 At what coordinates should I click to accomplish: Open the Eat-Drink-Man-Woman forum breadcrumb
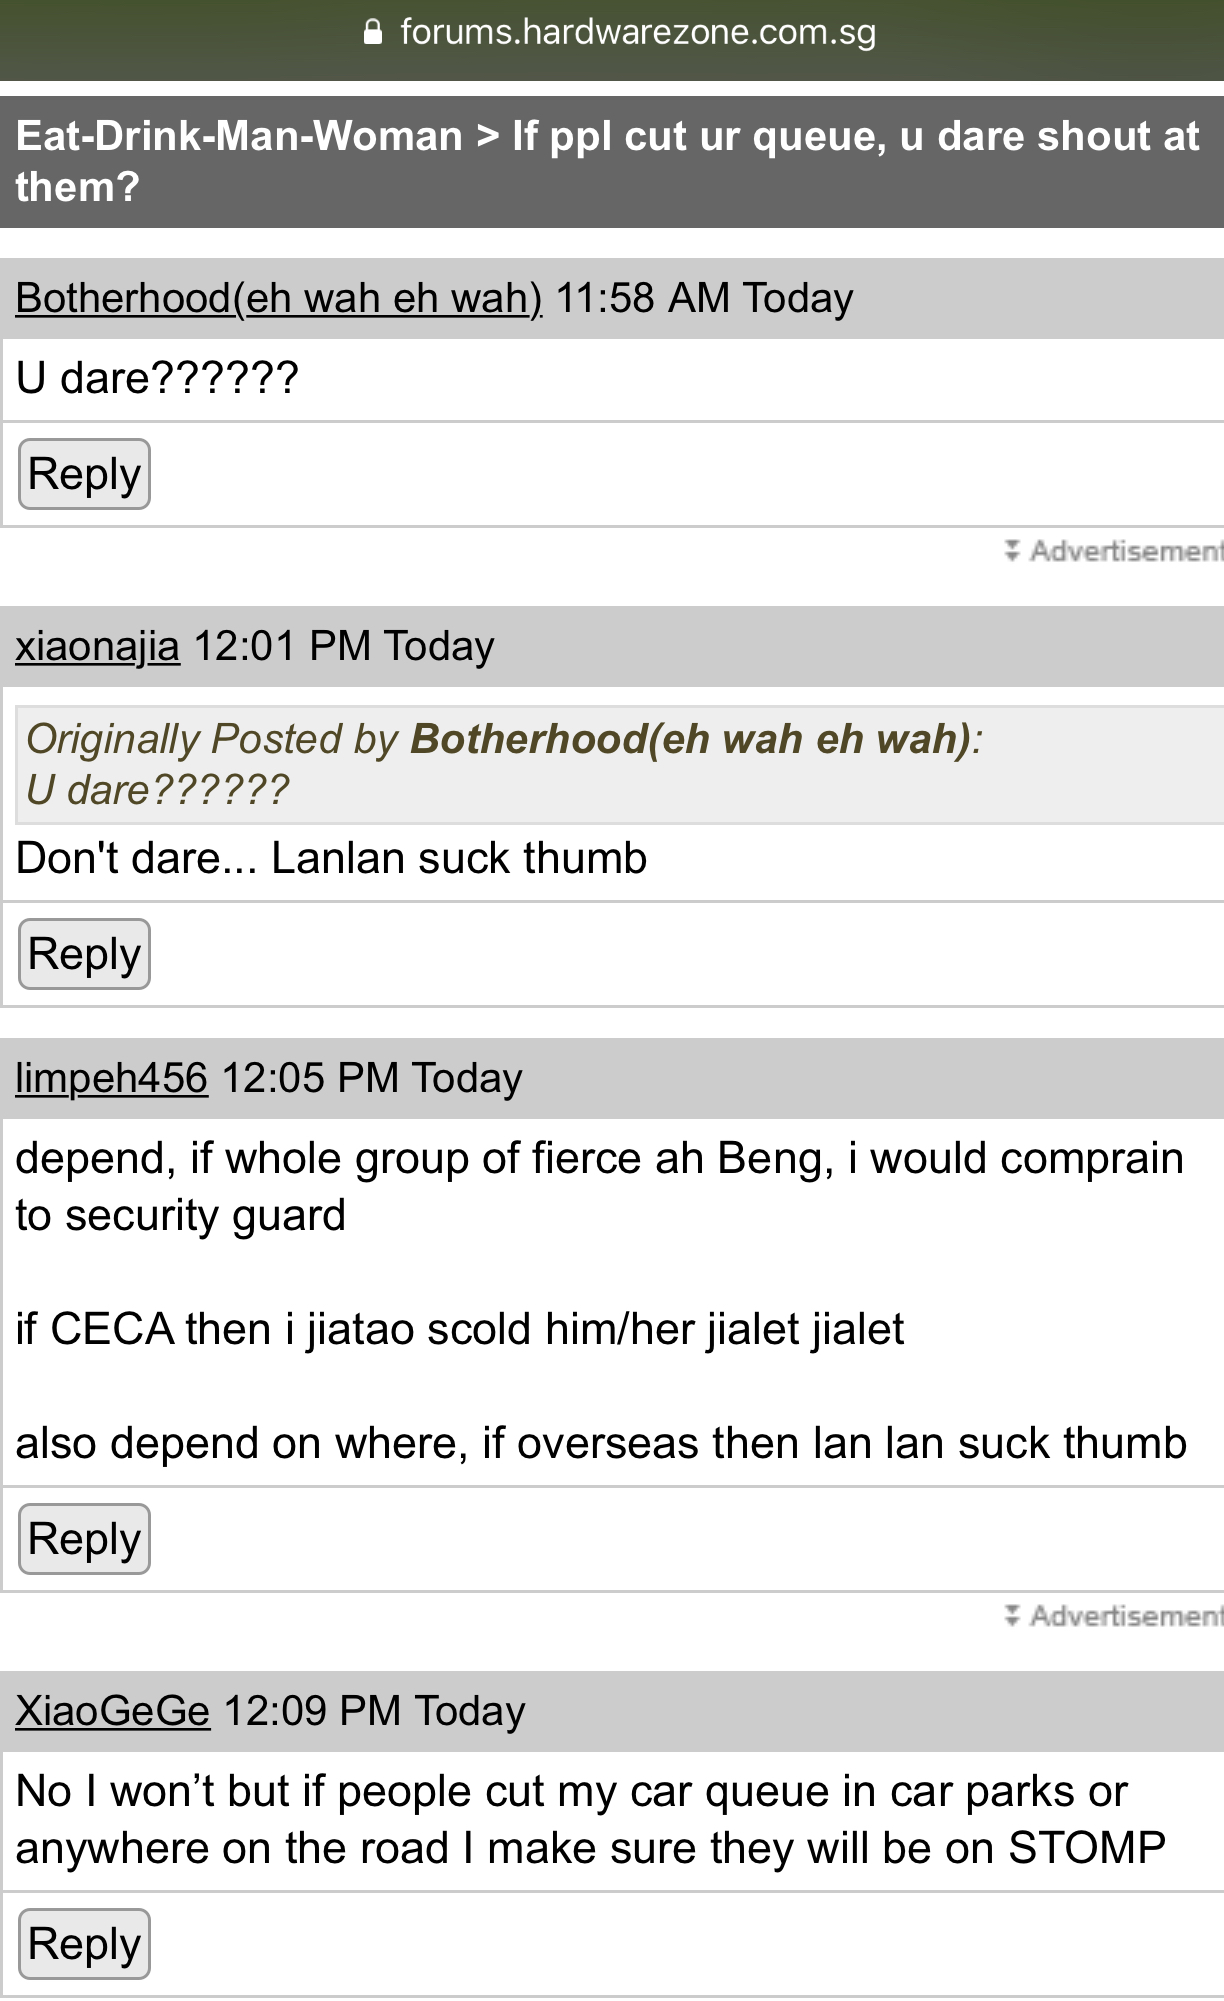[239, 136]
